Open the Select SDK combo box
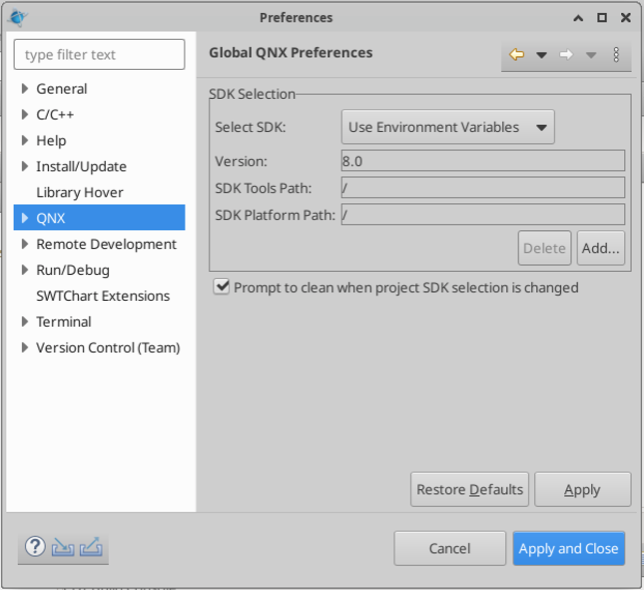The image size is (644, 590). coord(448,127)
